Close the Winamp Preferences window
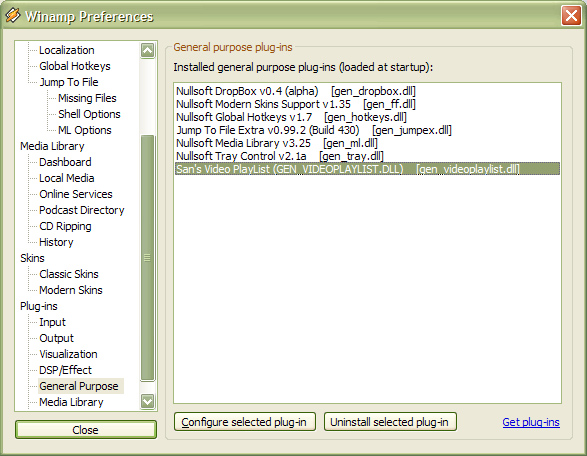Image resolution: width=587 pixels, height=456 pixels. click(571, 16)
